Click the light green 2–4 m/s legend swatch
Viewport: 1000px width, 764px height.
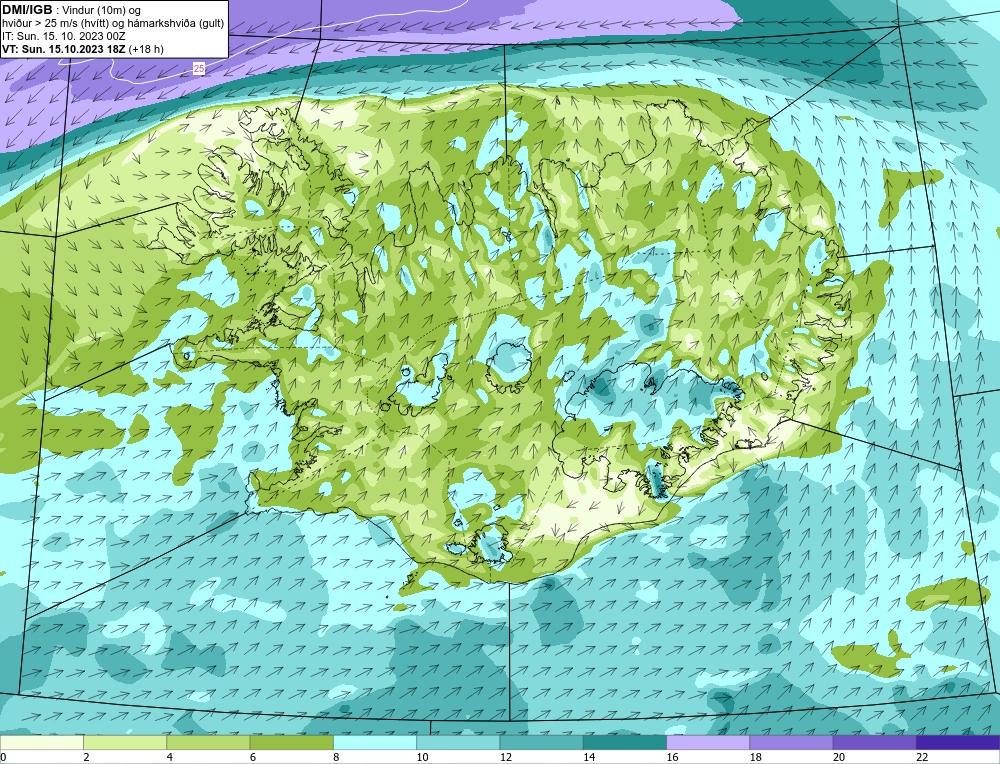(x=125, y=742)
